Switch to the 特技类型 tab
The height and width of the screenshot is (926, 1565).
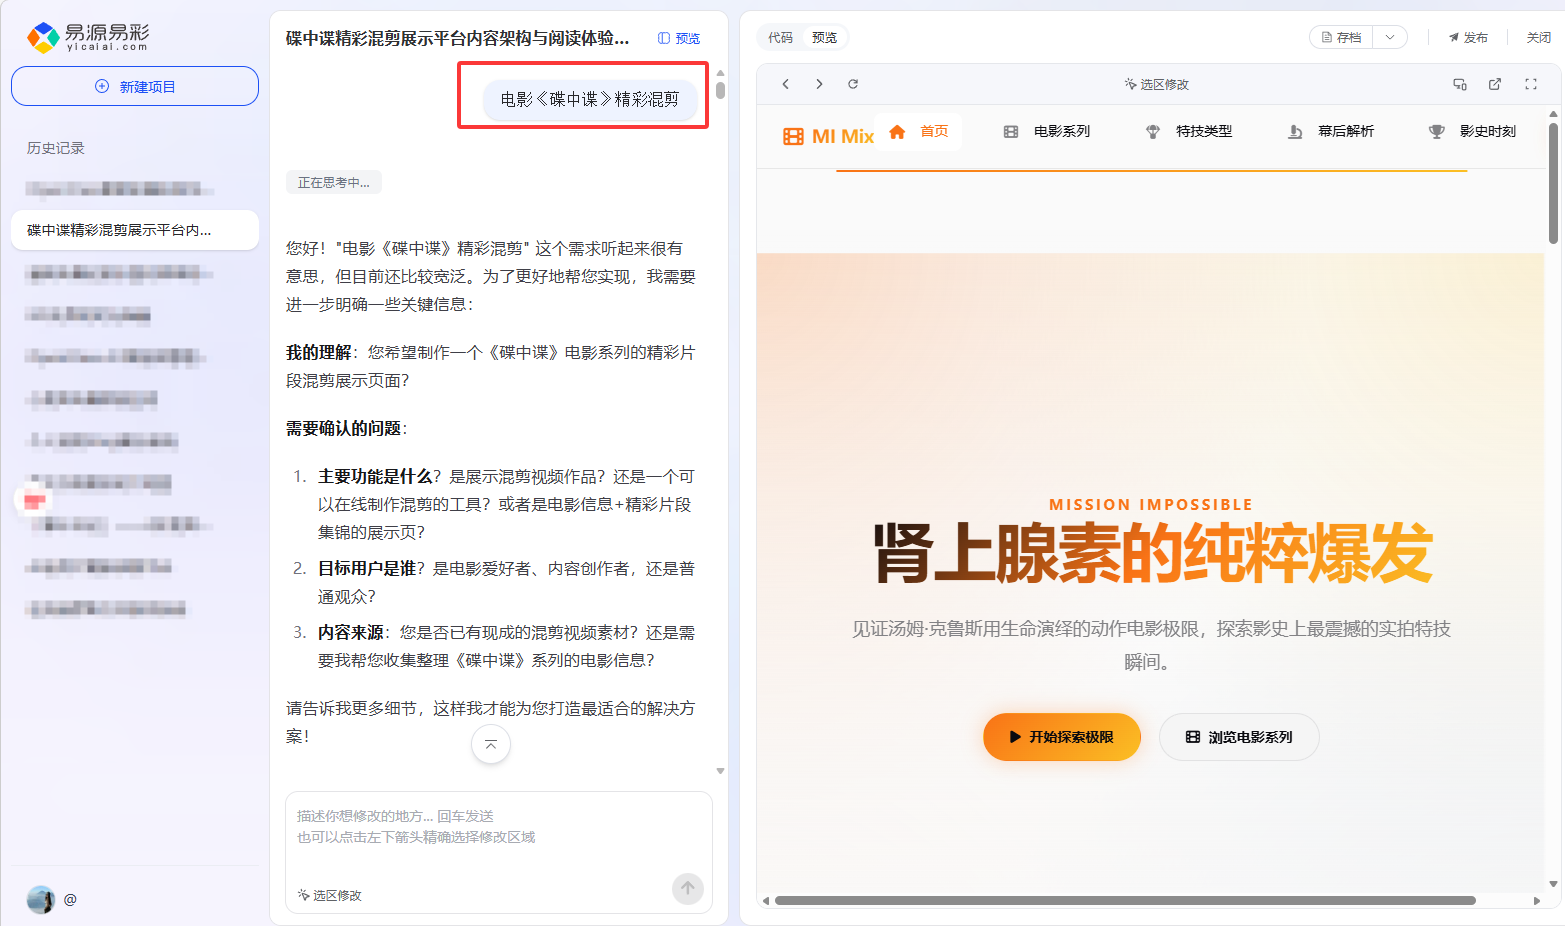pyautogui.click(x=1190, y=130)
